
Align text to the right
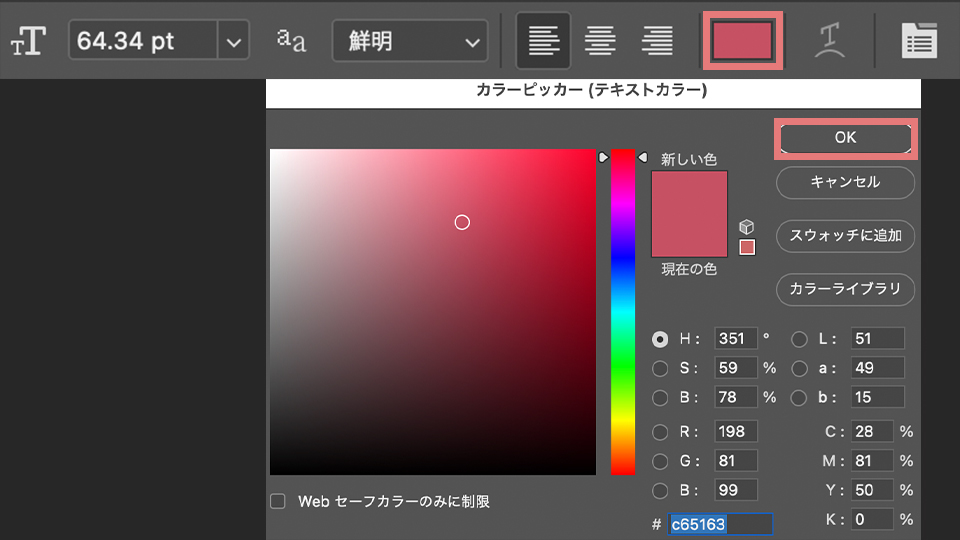(657, 41)
